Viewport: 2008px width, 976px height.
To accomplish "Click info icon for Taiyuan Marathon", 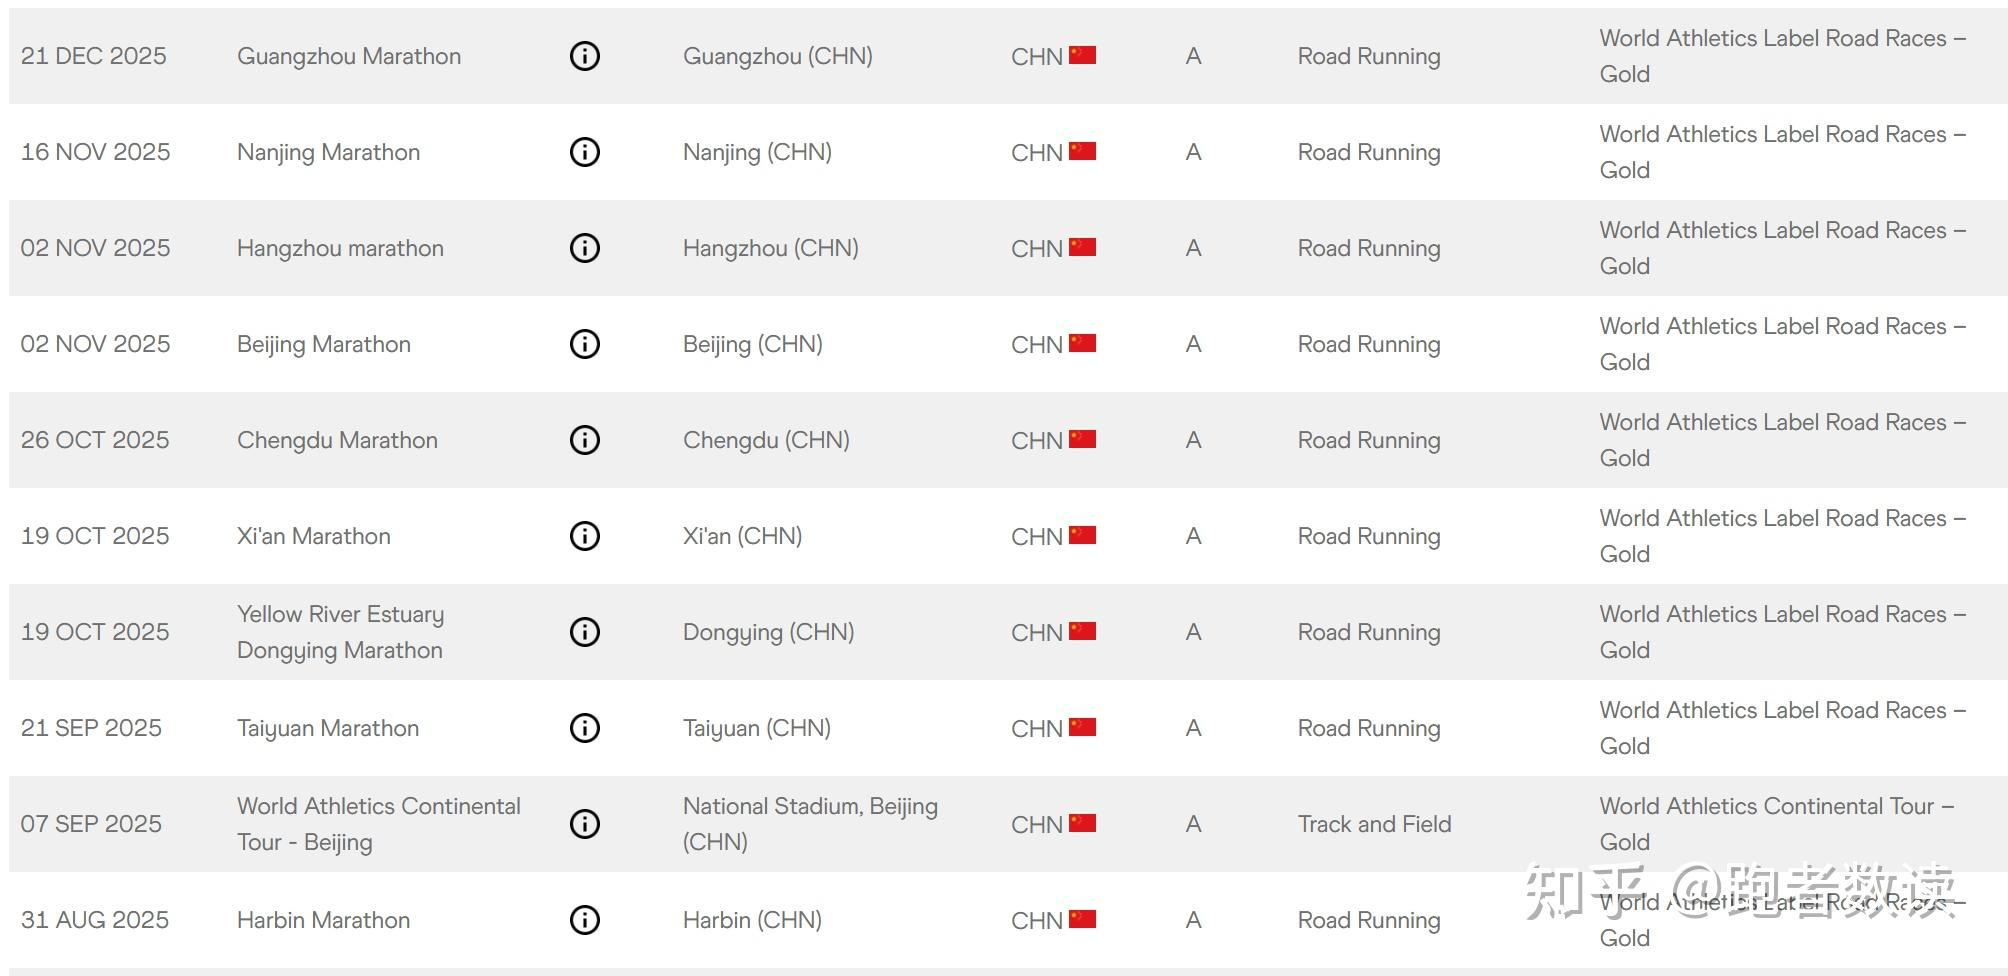I will pyautogui.click(x=584, y=728).
